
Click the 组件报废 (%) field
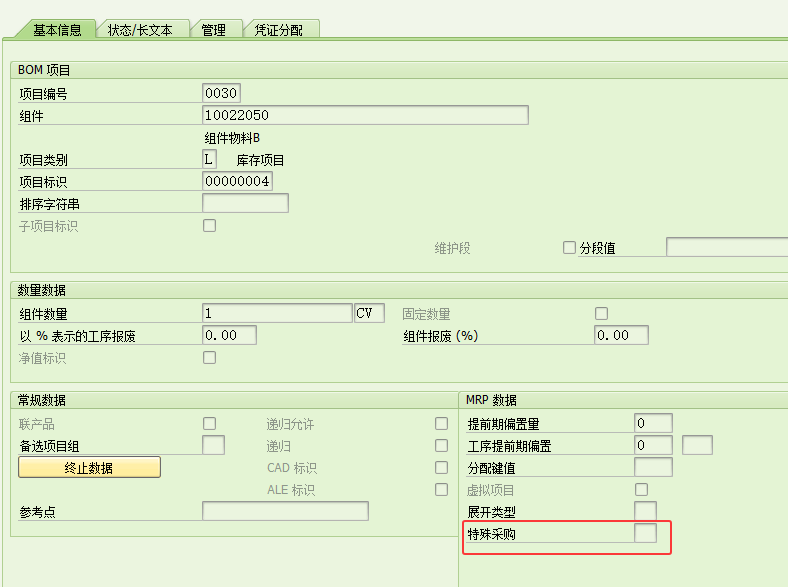pos(621,336)
